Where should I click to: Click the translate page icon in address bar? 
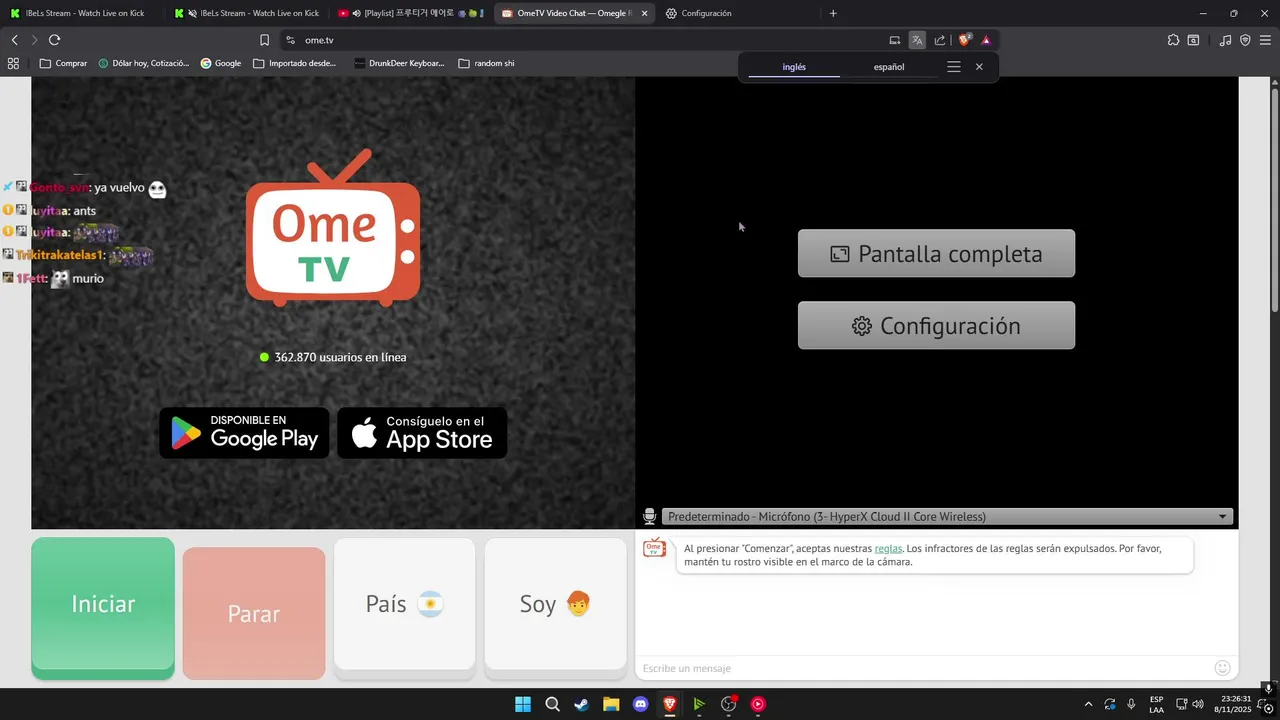(917, 40)
